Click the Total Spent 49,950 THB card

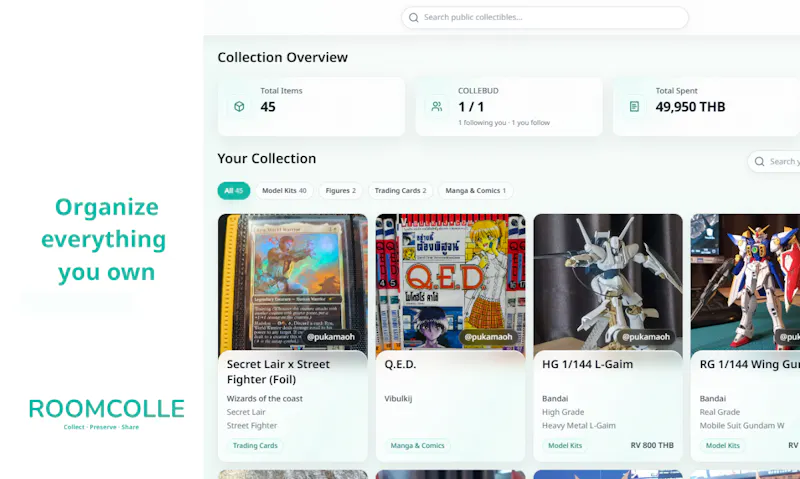click(707, 107)
